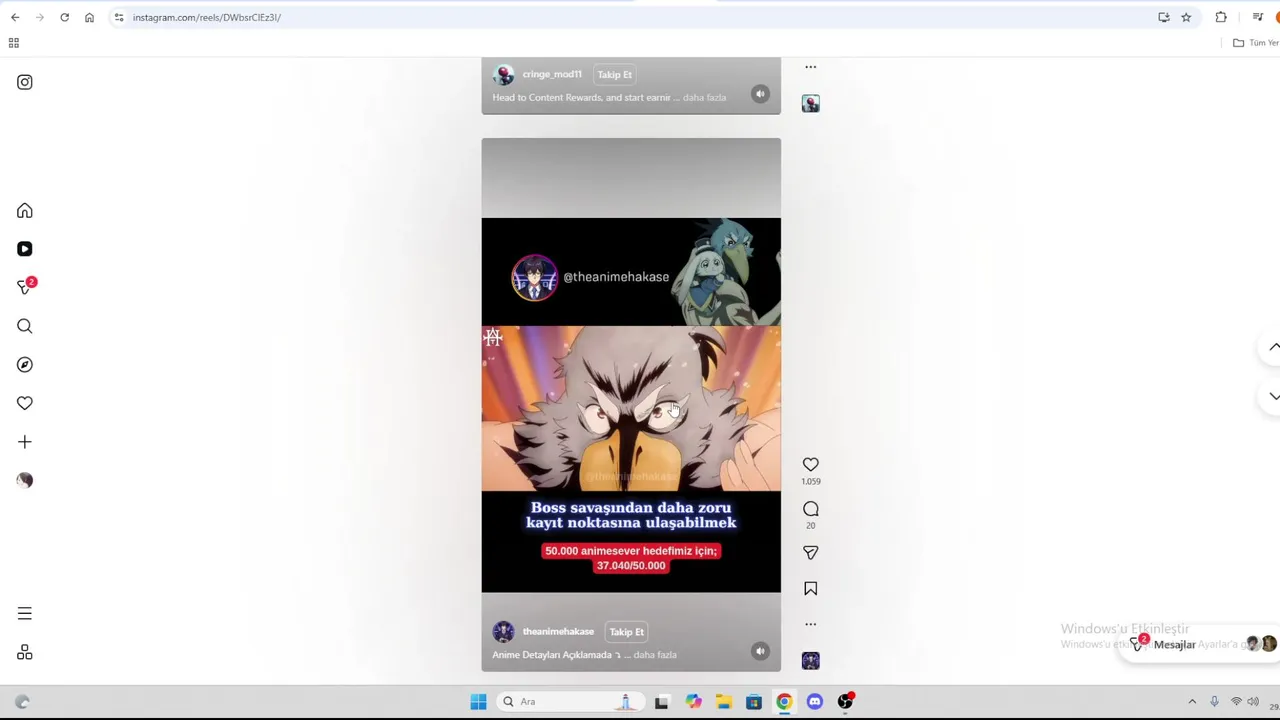Open audio thumbnail of theanimehakase reel
This screenshot has width=1280, height=720.
[811, 660]
